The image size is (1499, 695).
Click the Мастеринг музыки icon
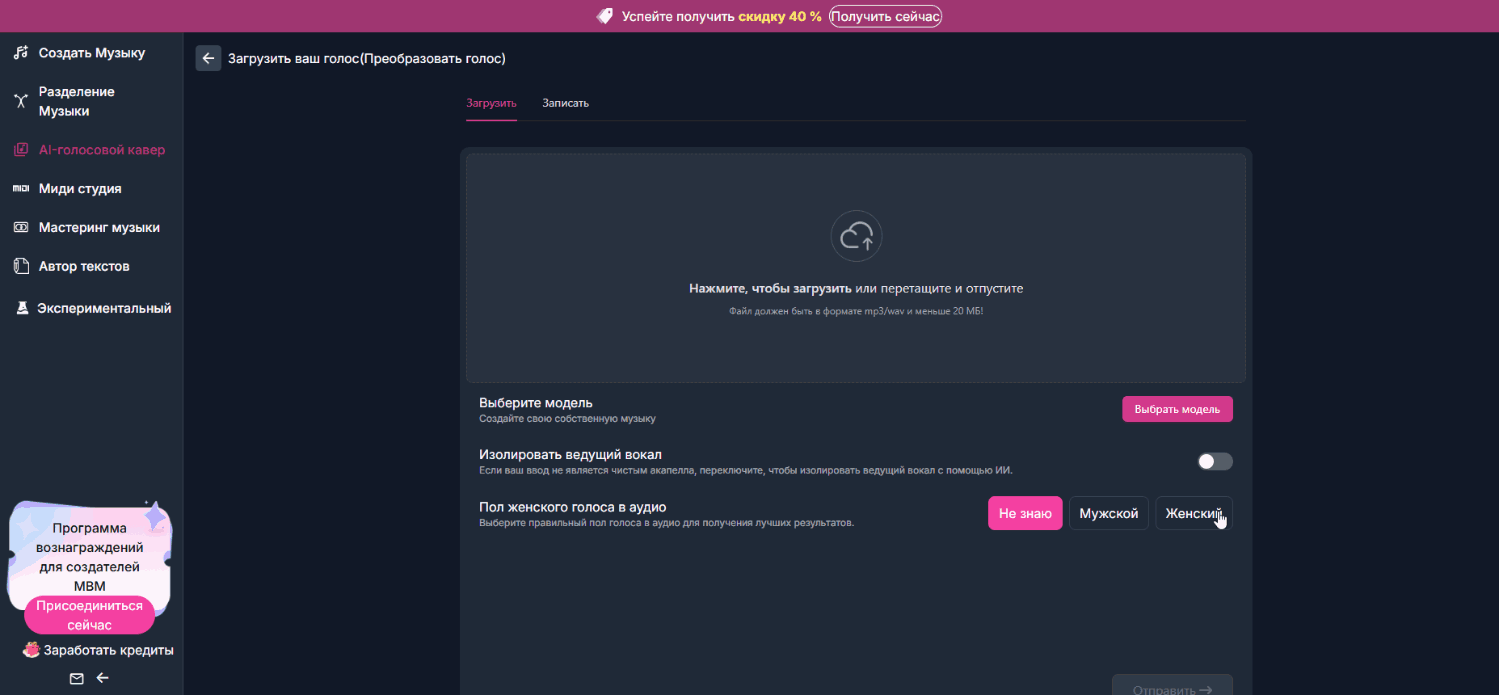[21, 227]
